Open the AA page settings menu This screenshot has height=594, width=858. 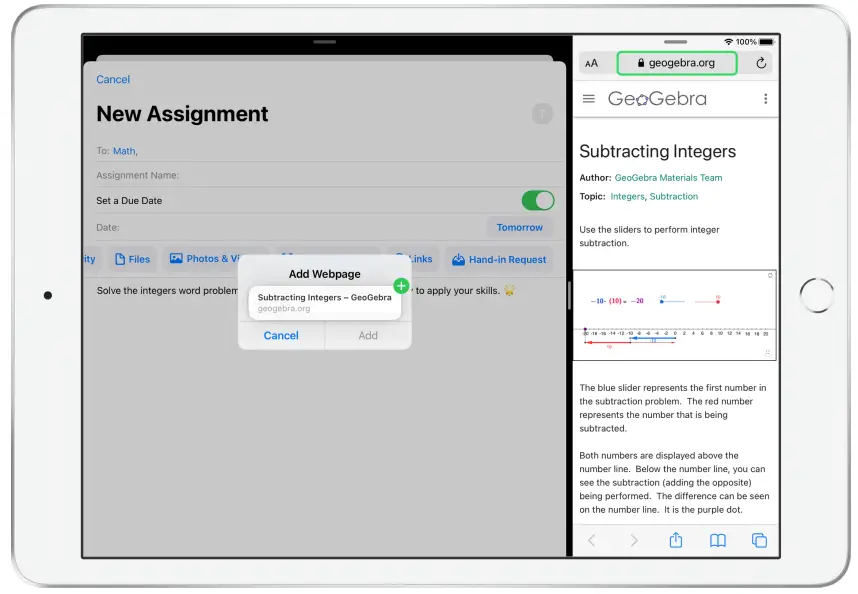592,62
